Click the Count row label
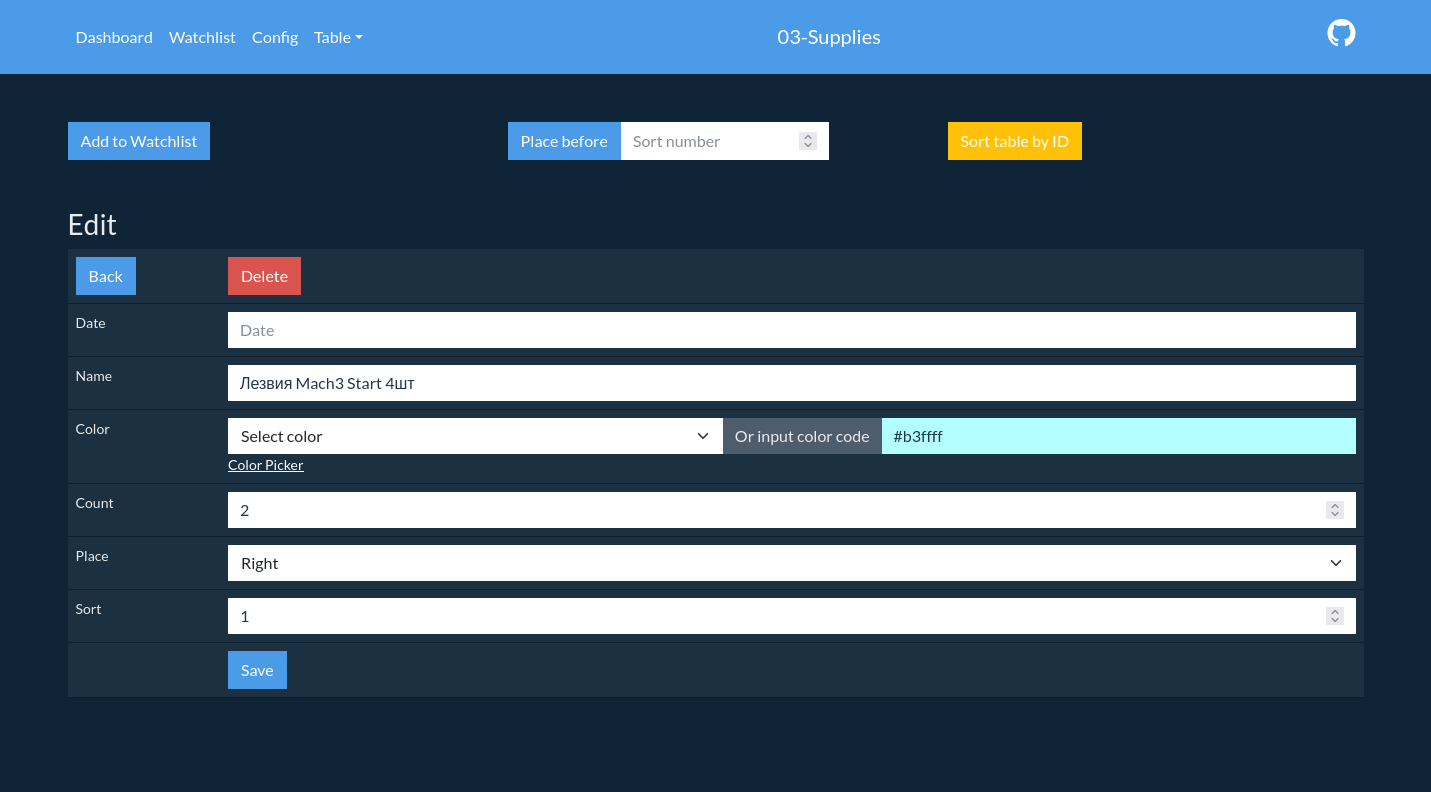Image resolution: width=1431 pixels, height=792 pixels. [x=95, y=503]
